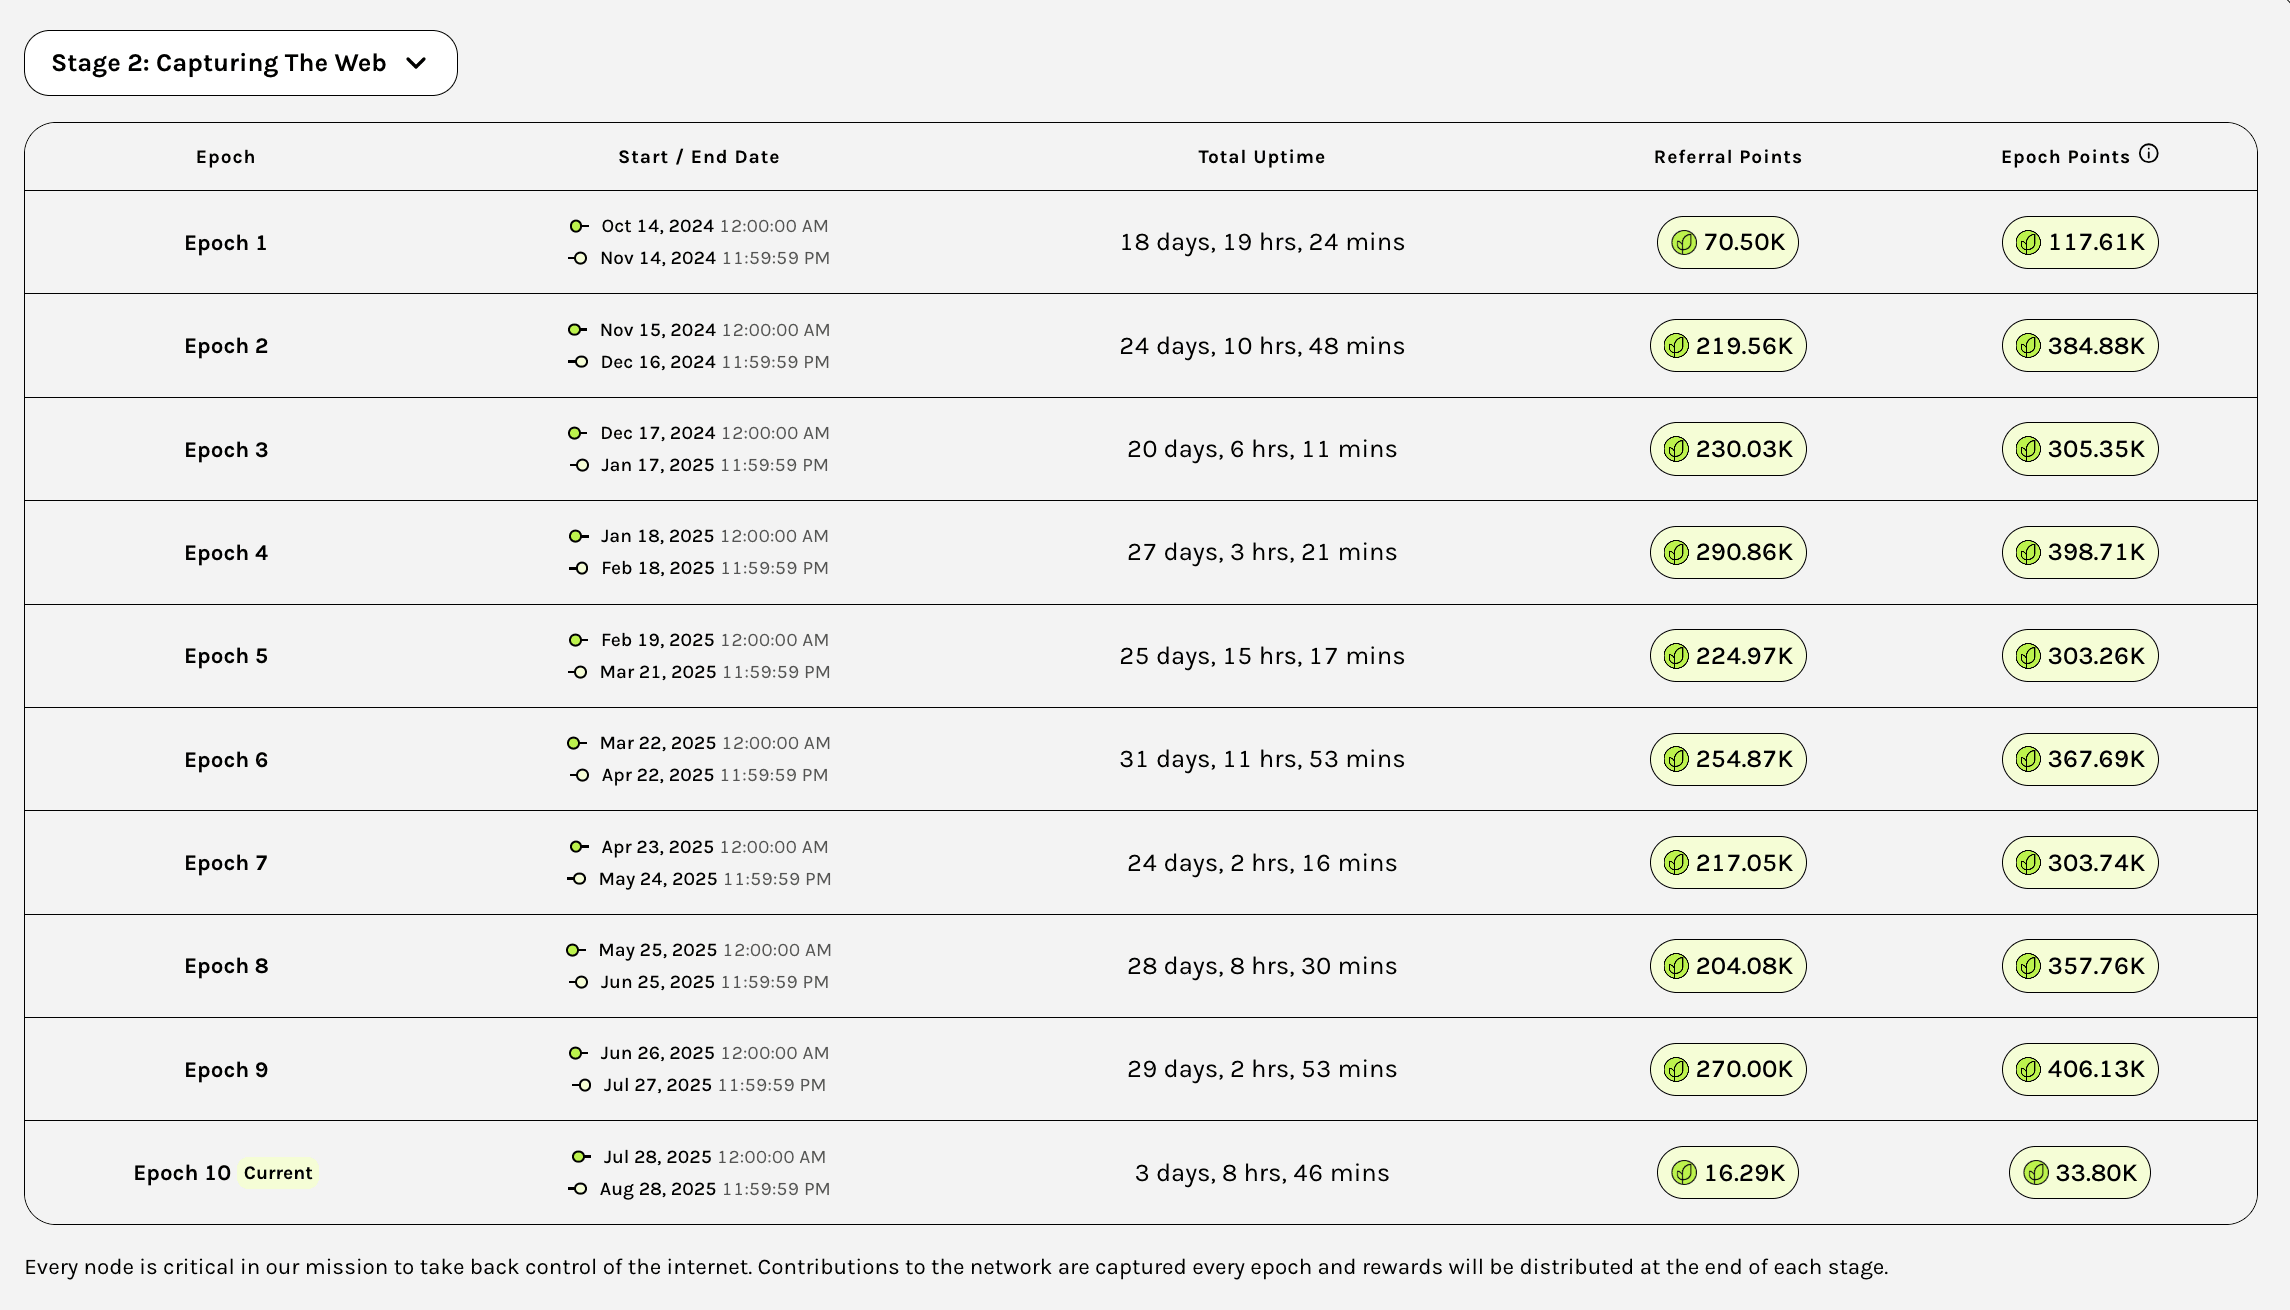Click leaf icon on 406.13K badge
This screenshot has height=1310, width=2290.
pyautogui.click(x=2028, y=1070)
